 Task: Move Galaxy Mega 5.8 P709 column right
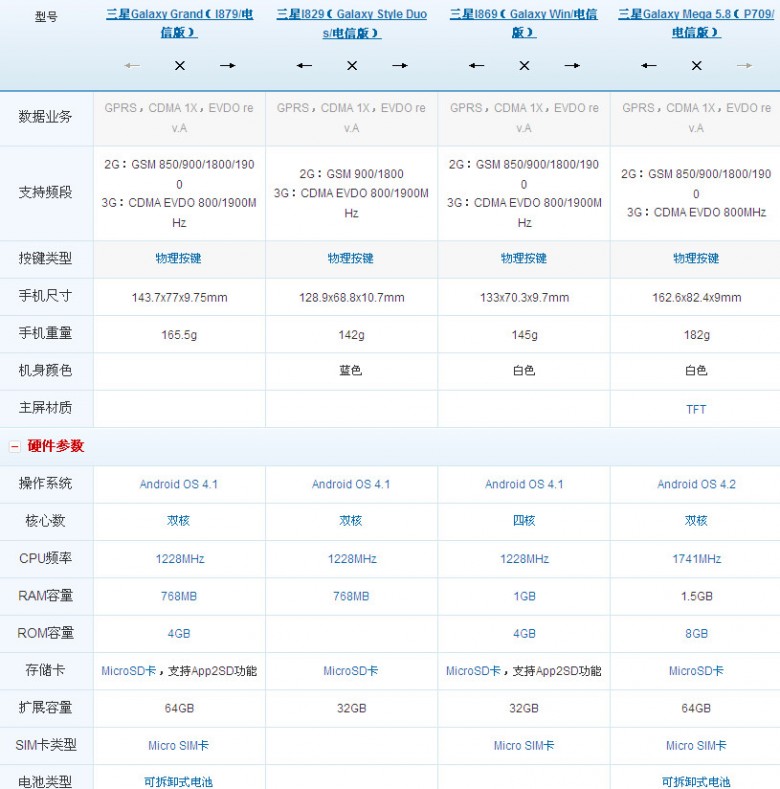tap(744, 65)
